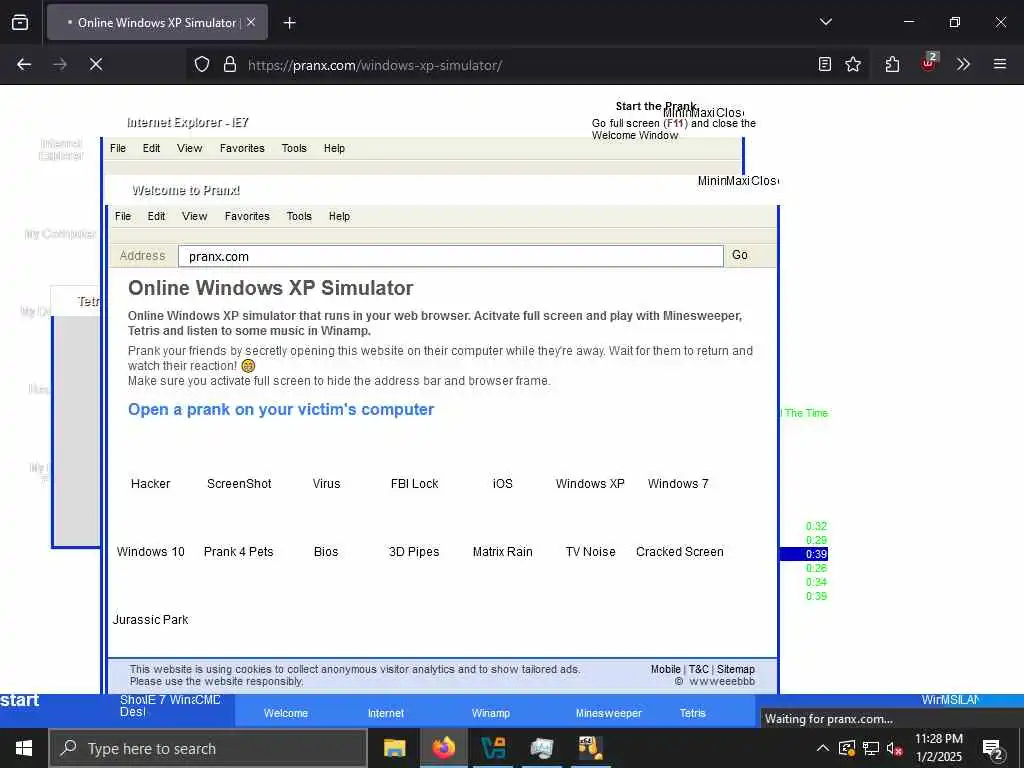Open the Hacker prank
Viewport: 1024px width, 768px height.
[x=150, y=484]
